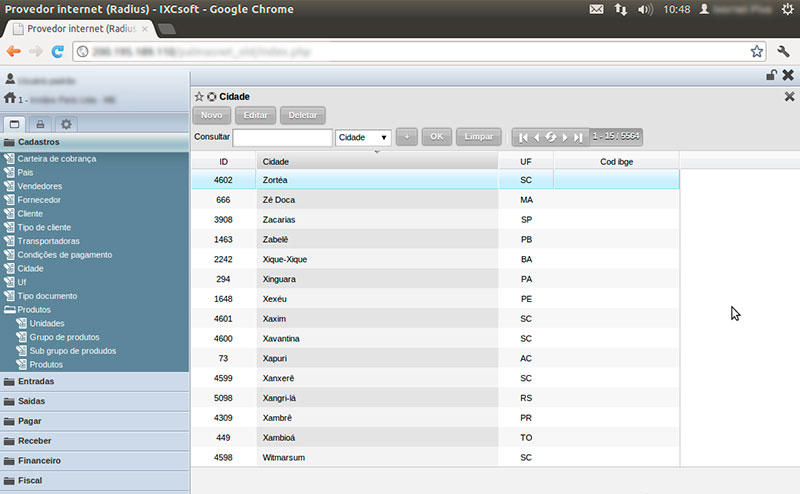
Task: Select the gear icon sidebar tab
Action: click(66, 124)
